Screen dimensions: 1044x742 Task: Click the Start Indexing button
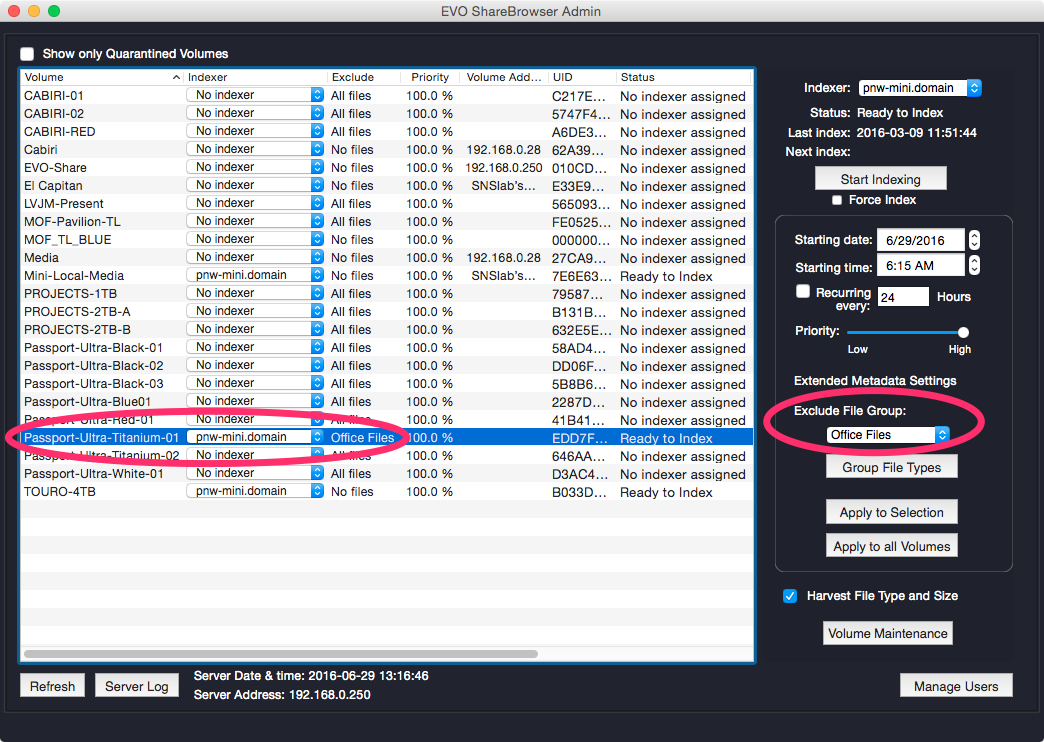click(x=880, y=179)
